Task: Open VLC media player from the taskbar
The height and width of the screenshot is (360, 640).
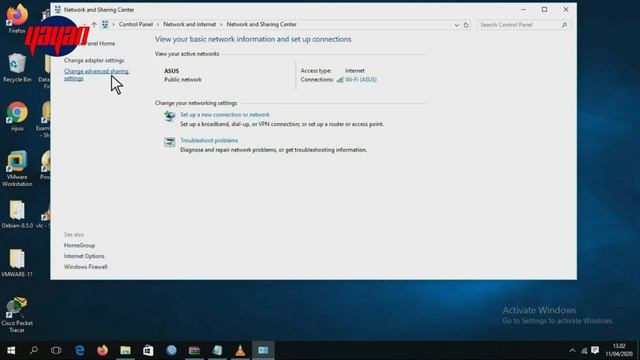Action: pos(240,350)
